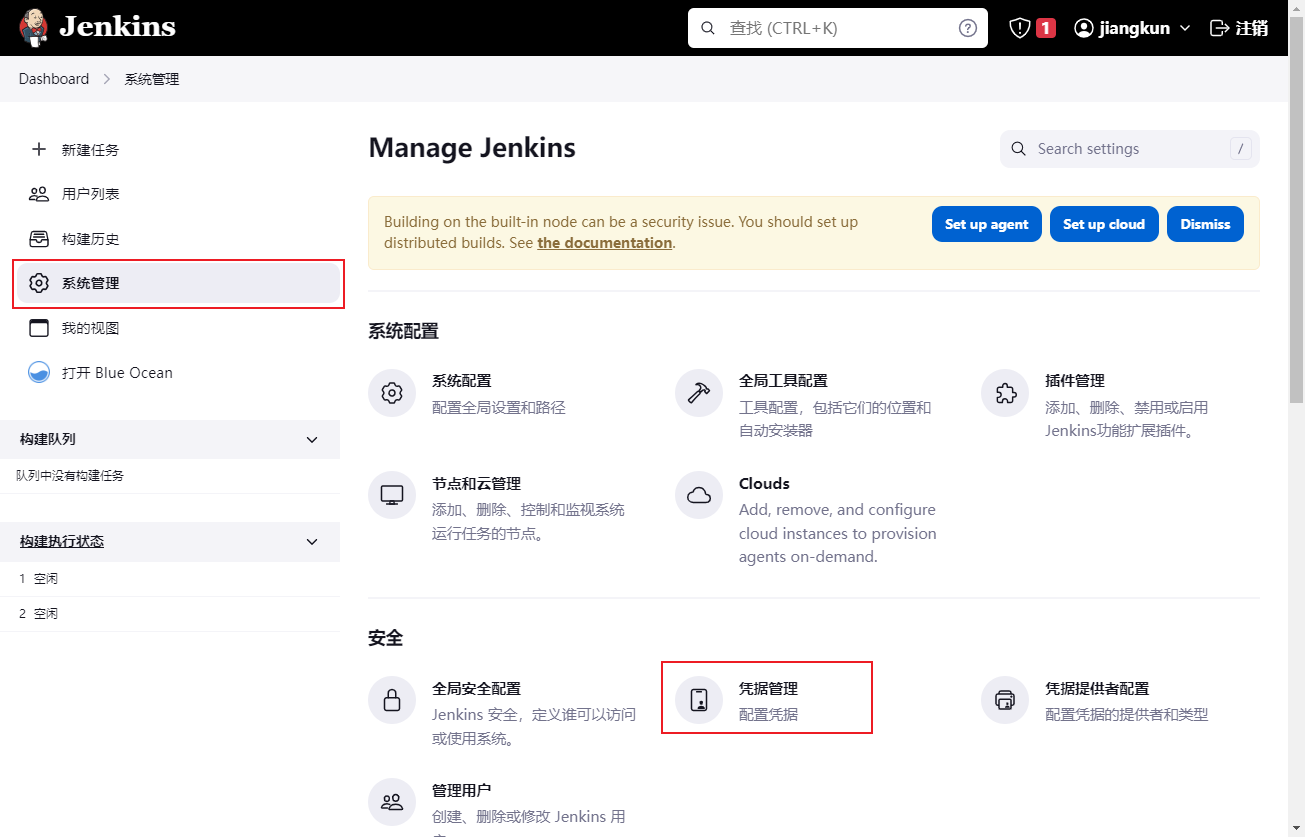Click the 队列中没有构建任务 text
The image size is (1305, 837).
coord(70,476)
